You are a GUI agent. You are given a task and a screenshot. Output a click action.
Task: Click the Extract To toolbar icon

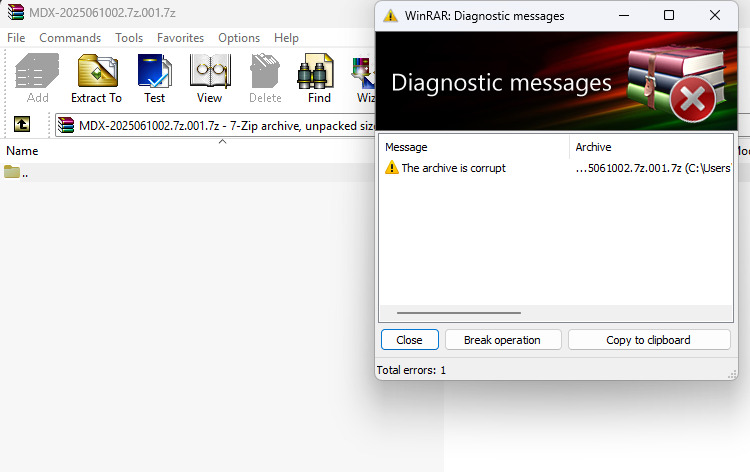[x=97, y=78]
